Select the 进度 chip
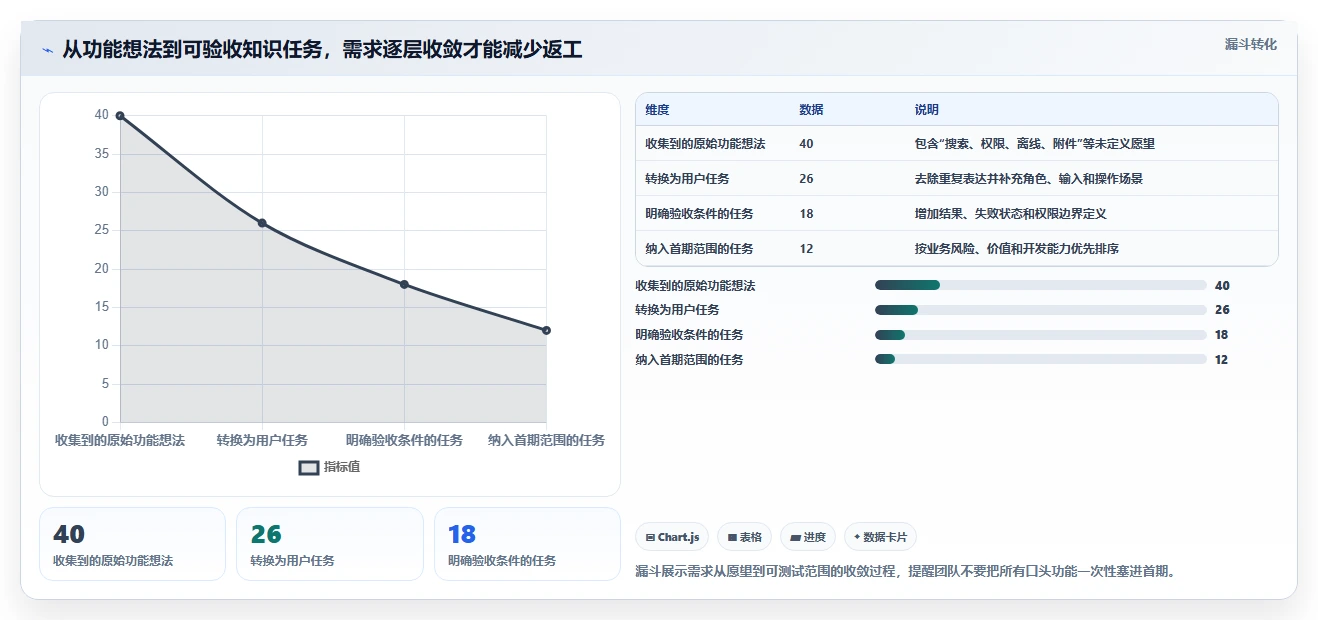1318x620 pixels. (x=807, y=537)
